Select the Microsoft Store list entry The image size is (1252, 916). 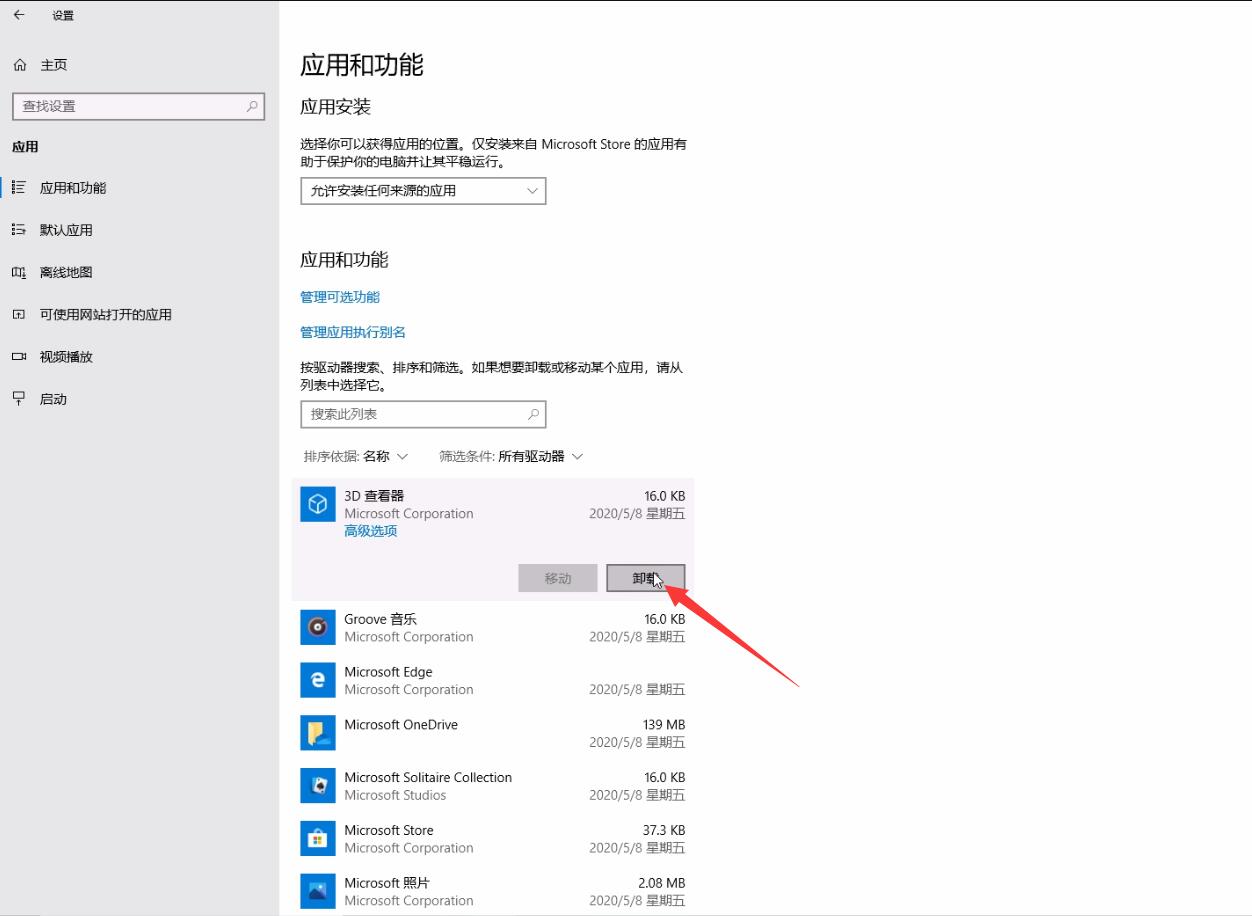click(493, 839)
